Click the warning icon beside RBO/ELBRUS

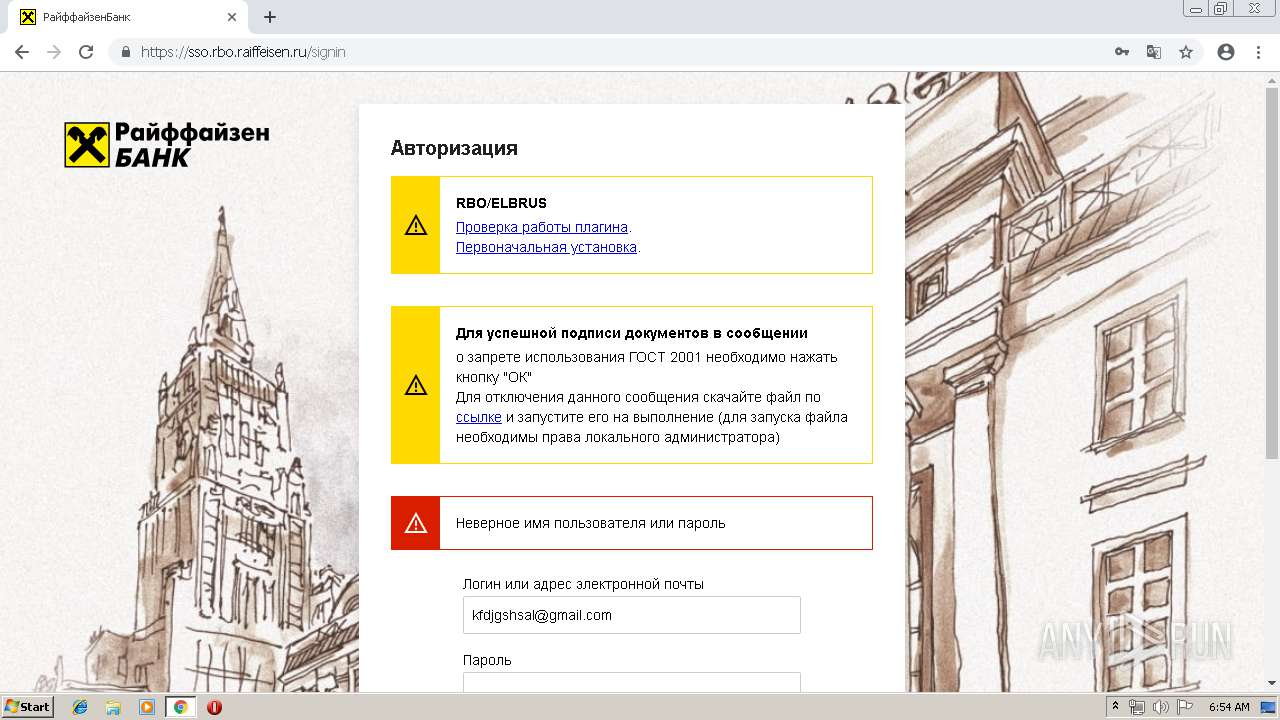pos(416,226)
